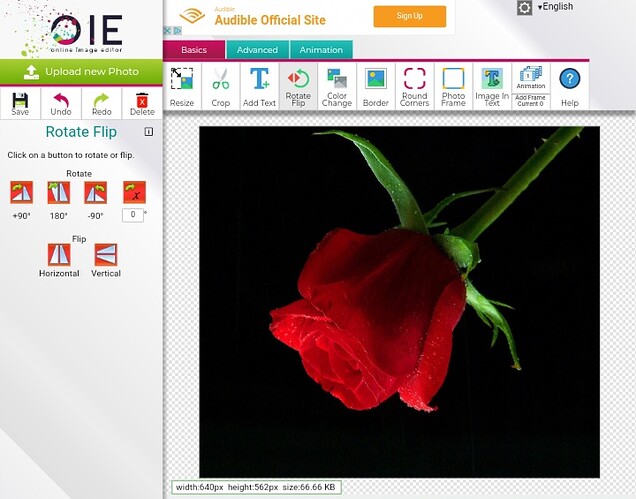The width and height of the screenshot is (636, 499).
Task: Switch to the Animation tab
Action: tap(321, 50)
